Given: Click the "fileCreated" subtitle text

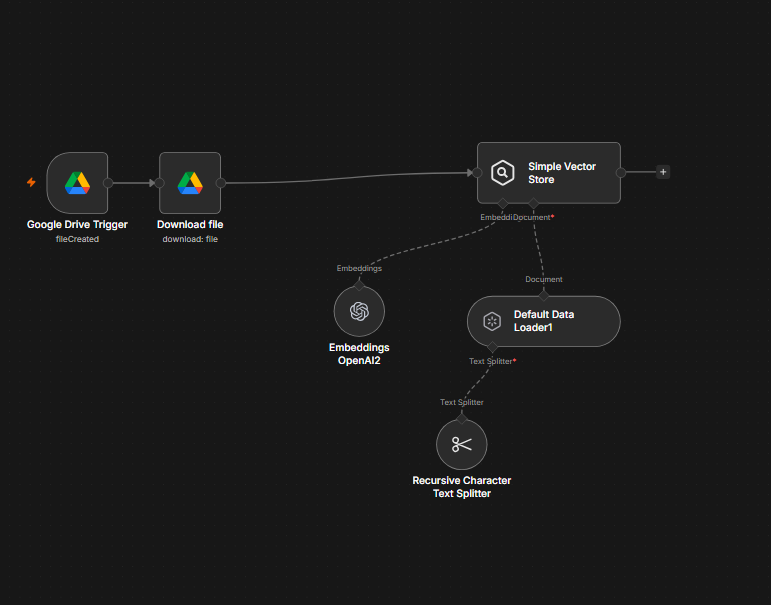Looking at the screenshot, I should tap(77, 239).
